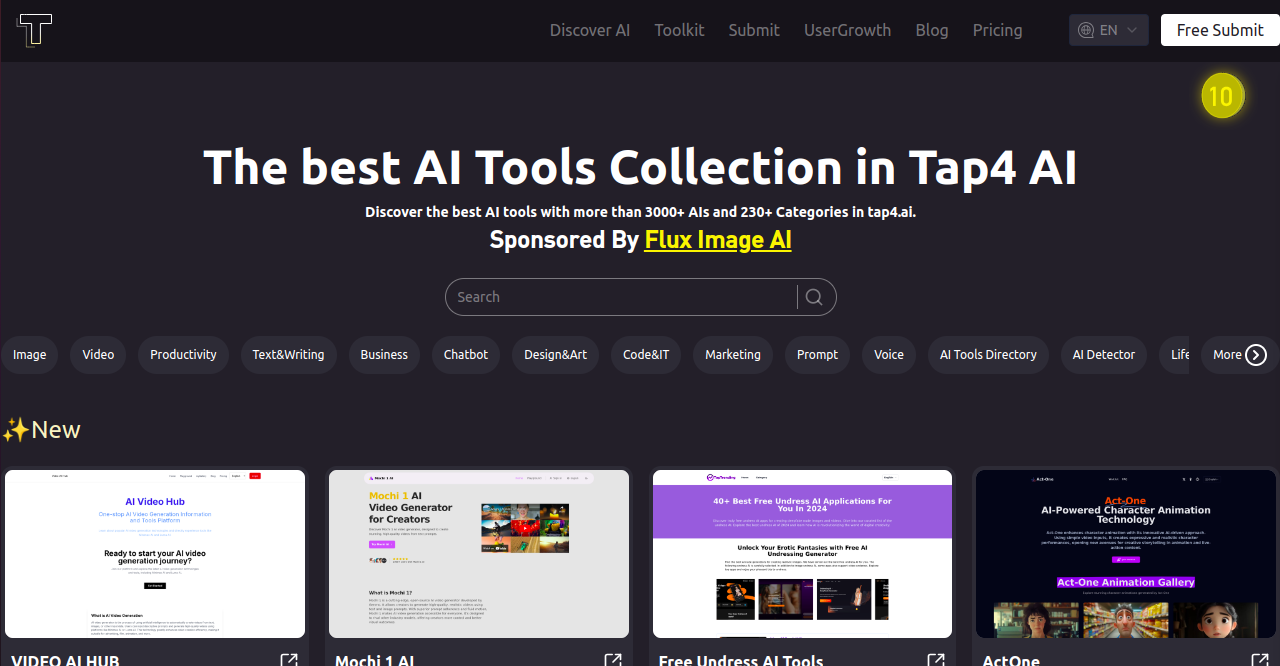Viewport: 1280px width, 666px height.
Task: Click the More categories arrow icon
Action: point(1256,355)
